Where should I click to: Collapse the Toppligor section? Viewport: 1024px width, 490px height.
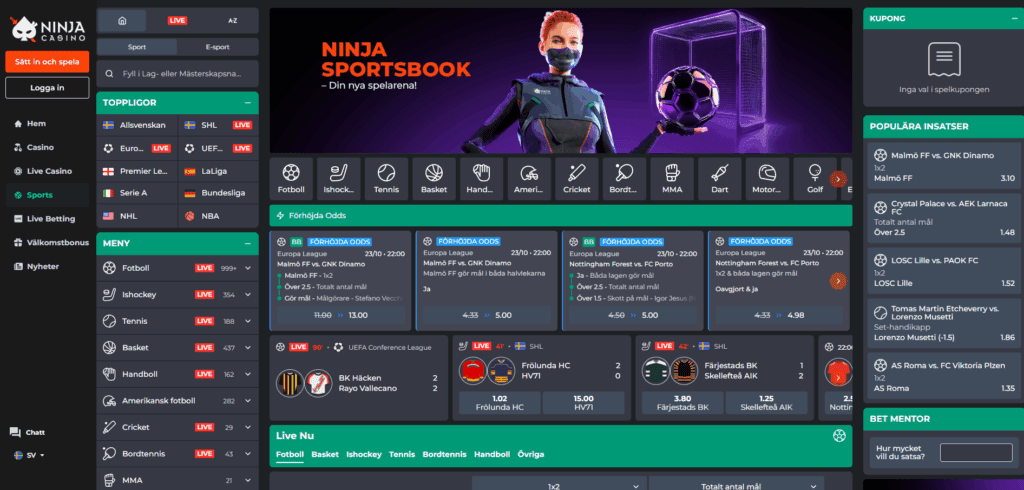tap(248, 103)
